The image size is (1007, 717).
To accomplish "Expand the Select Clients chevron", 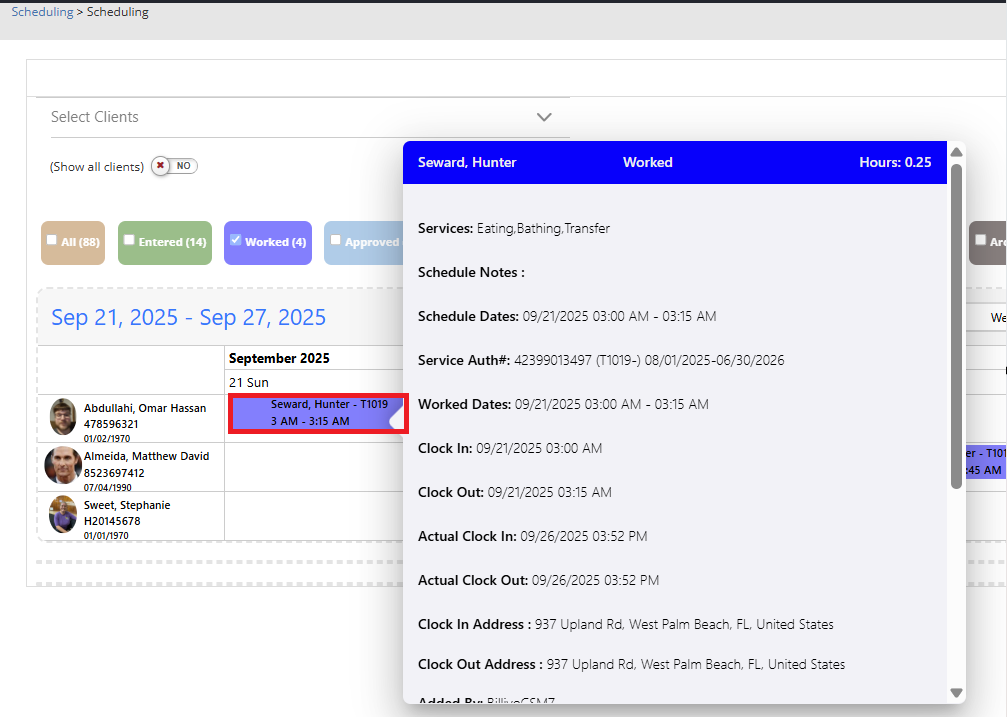I will 544,117.
